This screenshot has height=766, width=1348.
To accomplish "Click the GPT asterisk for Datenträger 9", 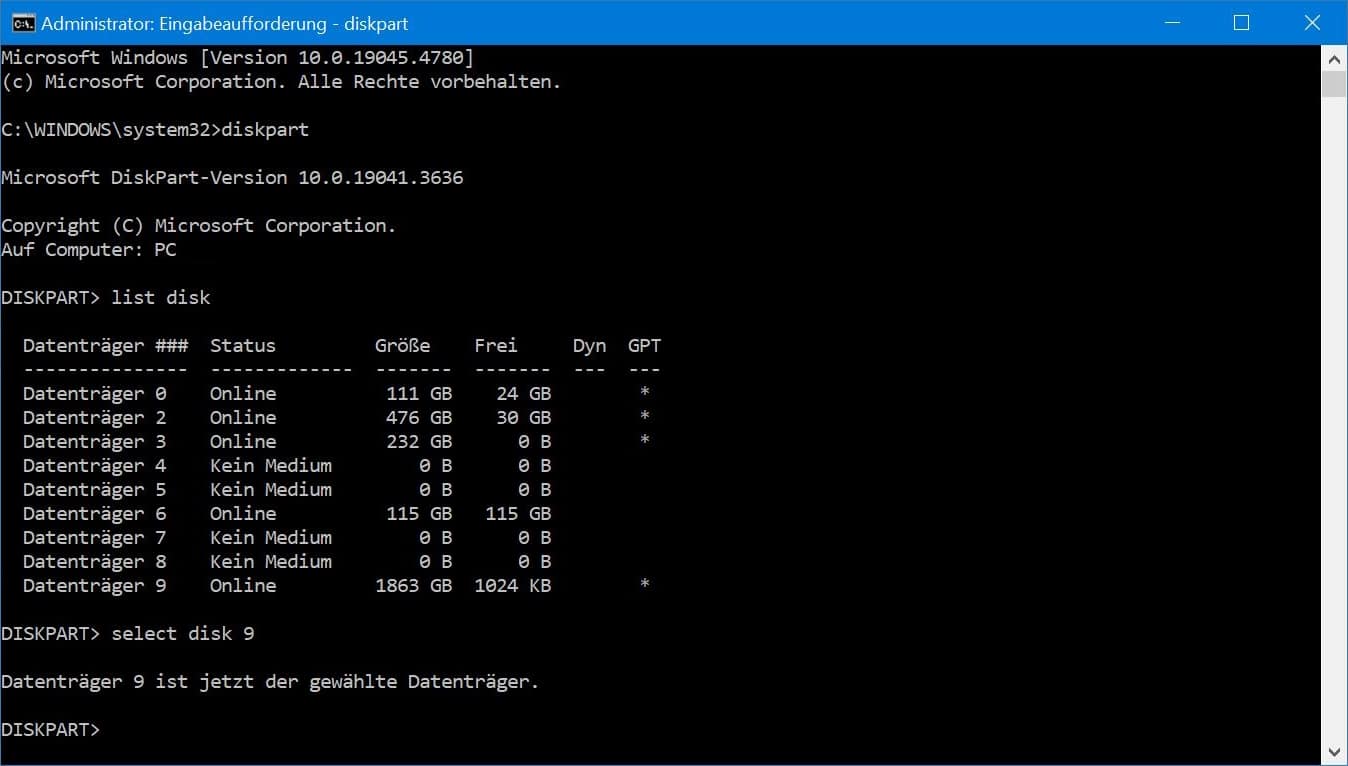I will tap(645, 585).
